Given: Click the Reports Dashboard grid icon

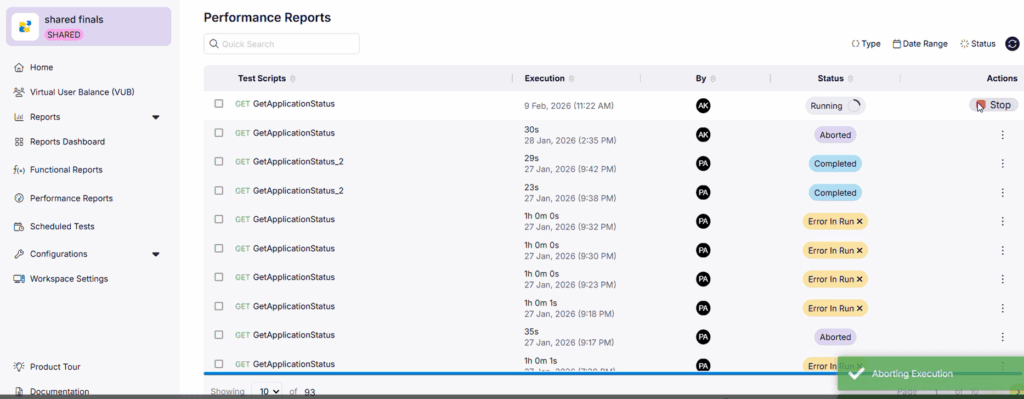Looking at the screenshot, I should pos(19,142).
